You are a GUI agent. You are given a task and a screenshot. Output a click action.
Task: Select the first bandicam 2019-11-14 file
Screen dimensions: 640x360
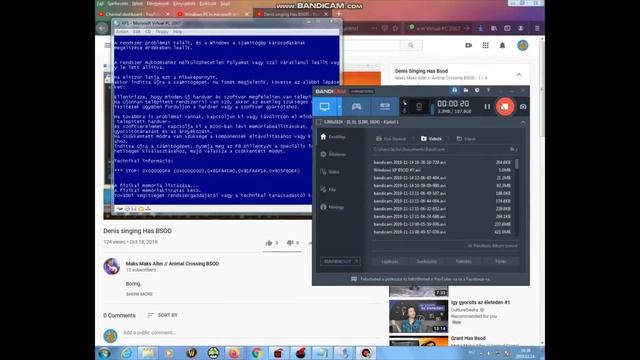(442, 162)
